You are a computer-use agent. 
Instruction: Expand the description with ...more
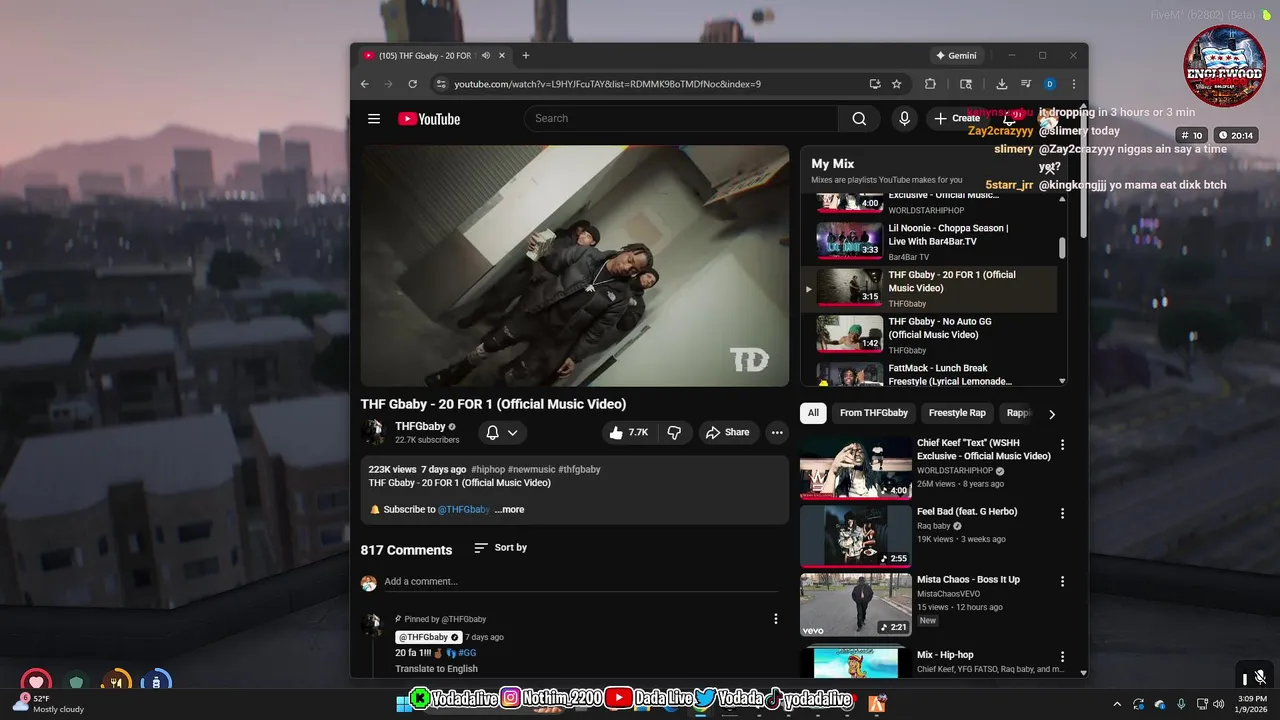509,510
